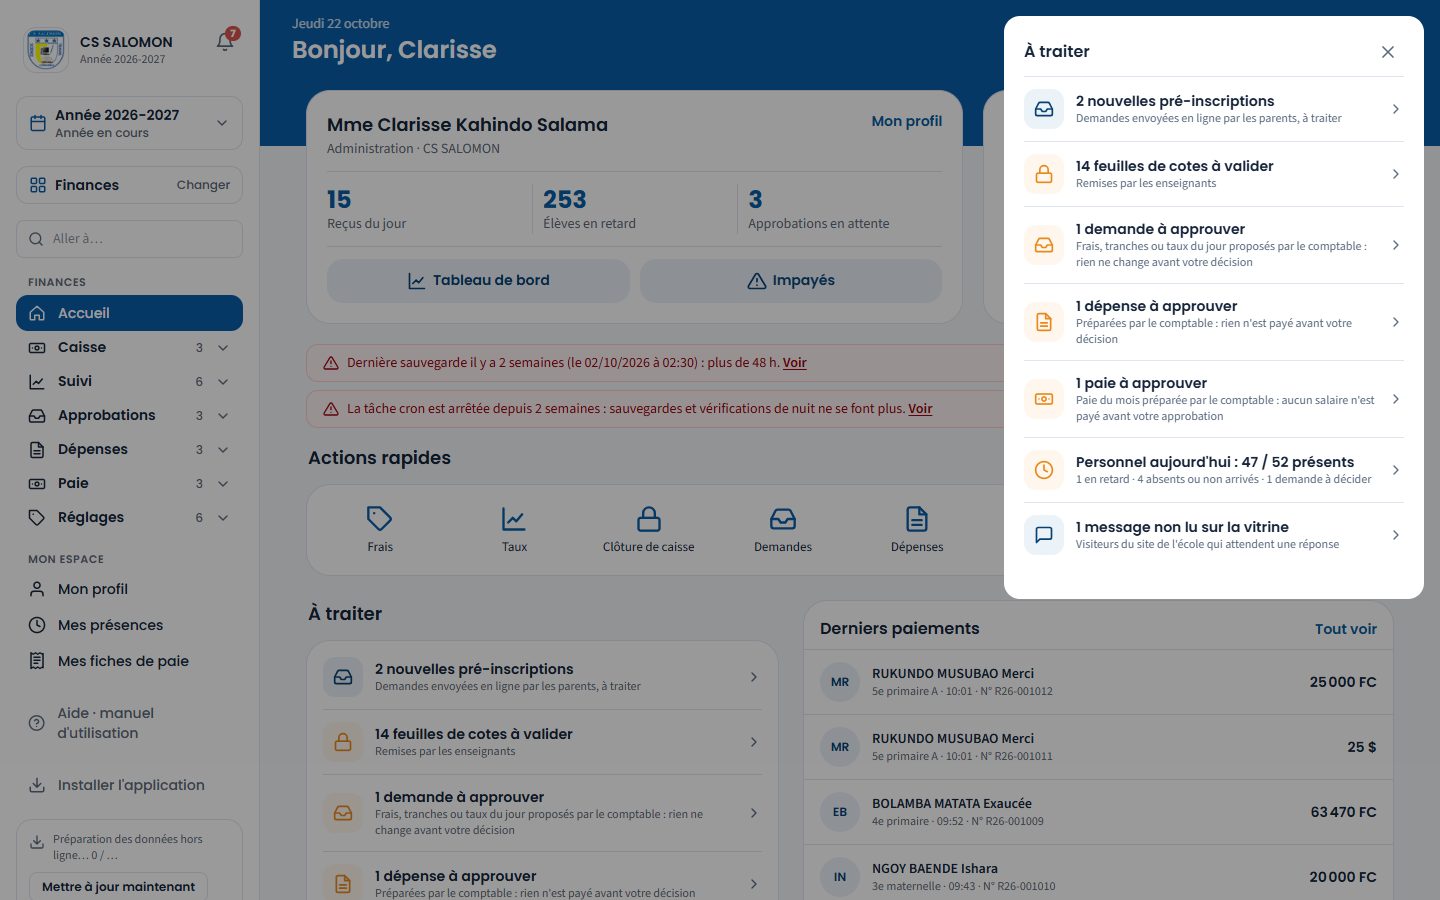
Task: Click Voir link on the cron warning
Action: [920, 409]
